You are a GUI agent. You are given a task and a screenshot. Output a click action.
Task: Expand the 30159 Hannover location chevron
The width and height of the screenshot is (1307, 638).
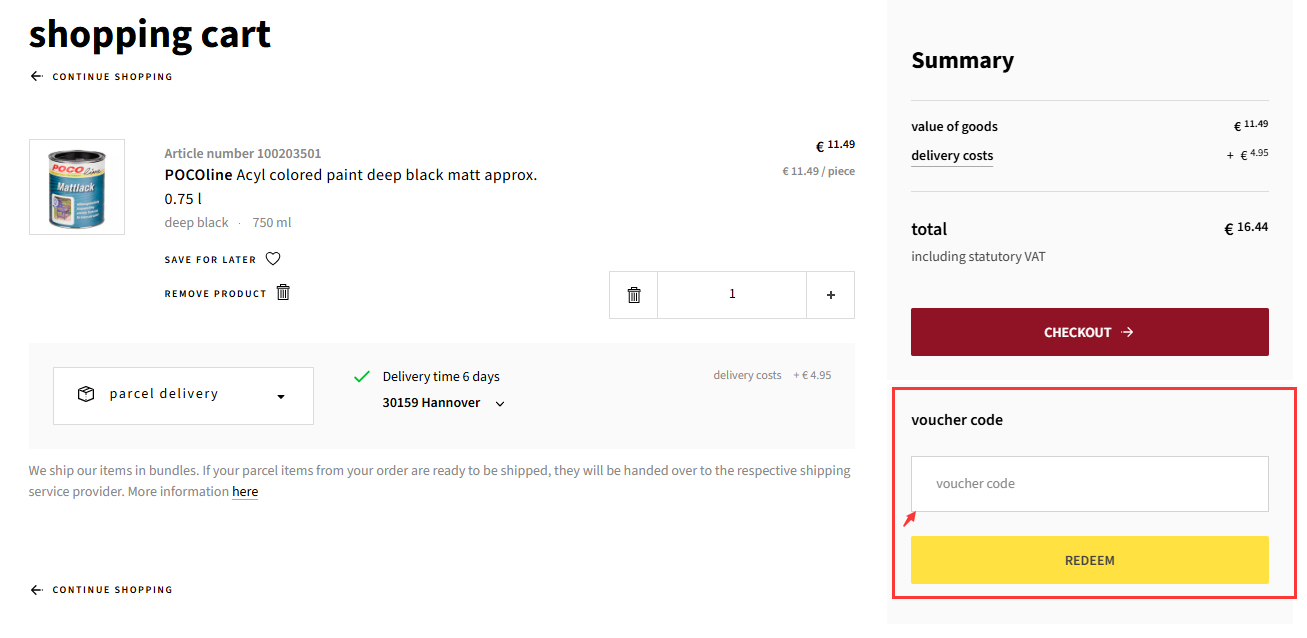coord(500,404)
